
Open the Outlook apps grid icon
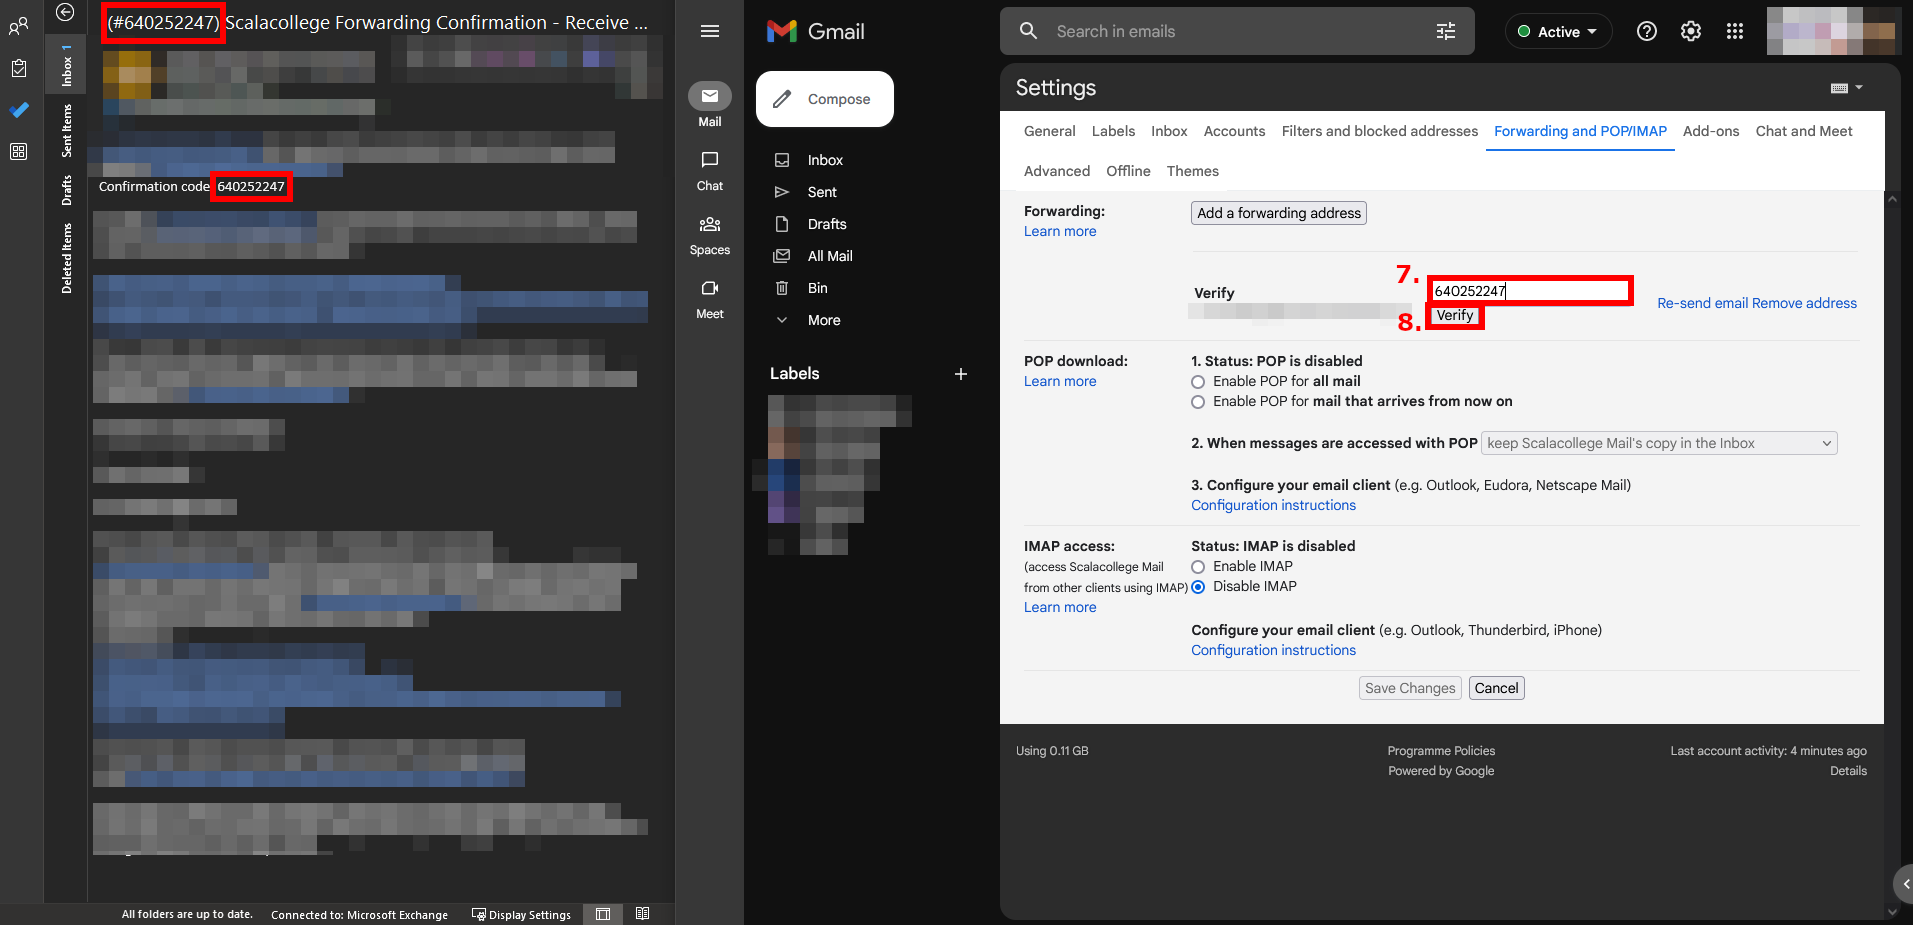(18, 152)
